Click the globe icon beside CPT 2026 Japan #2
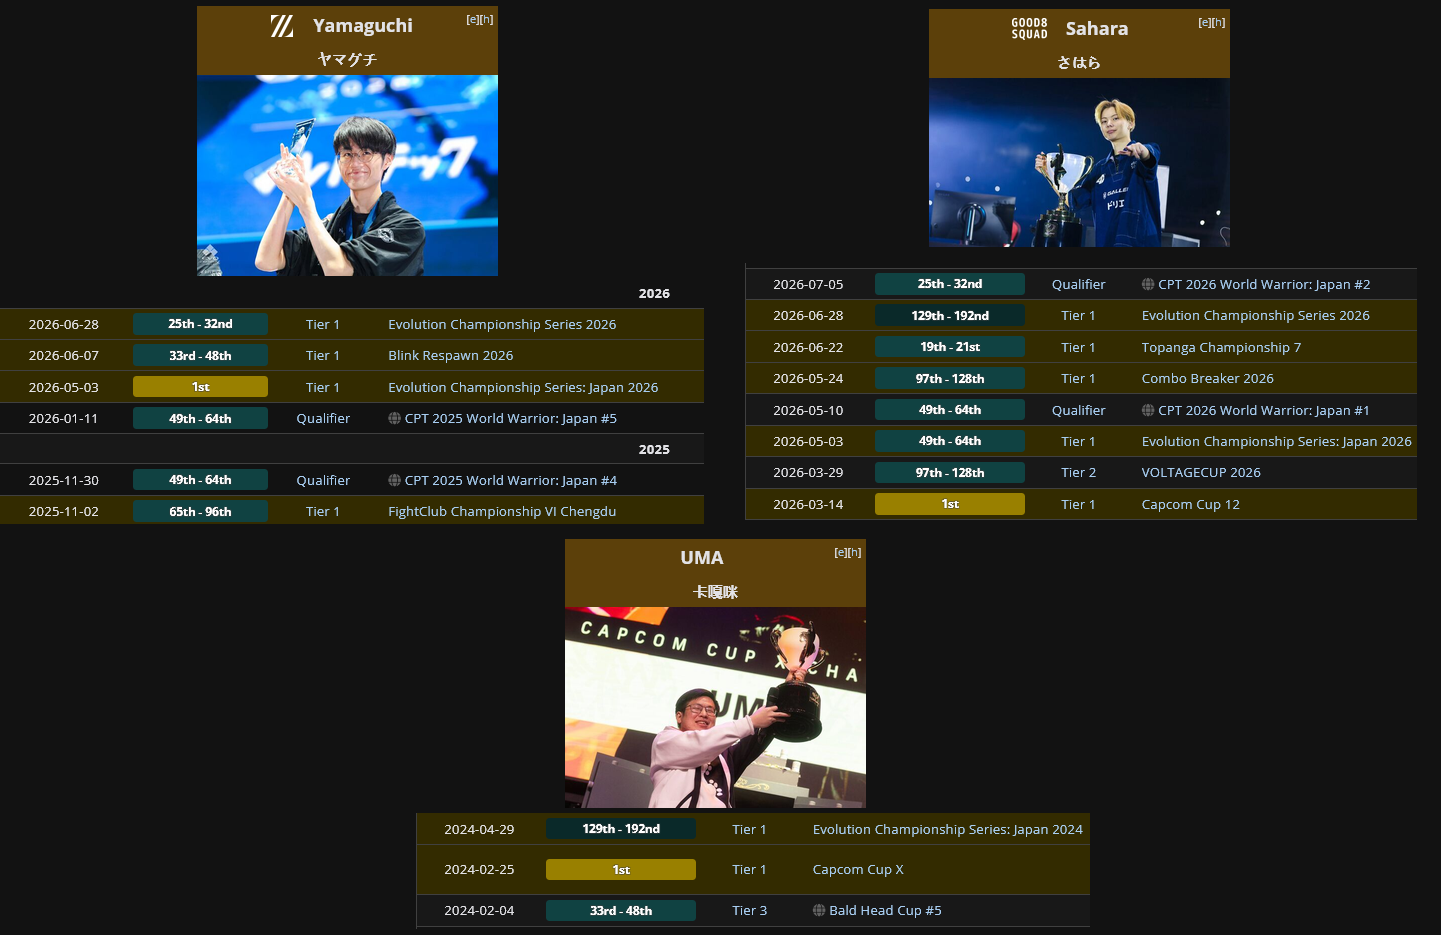 [x=1148, y=284]
